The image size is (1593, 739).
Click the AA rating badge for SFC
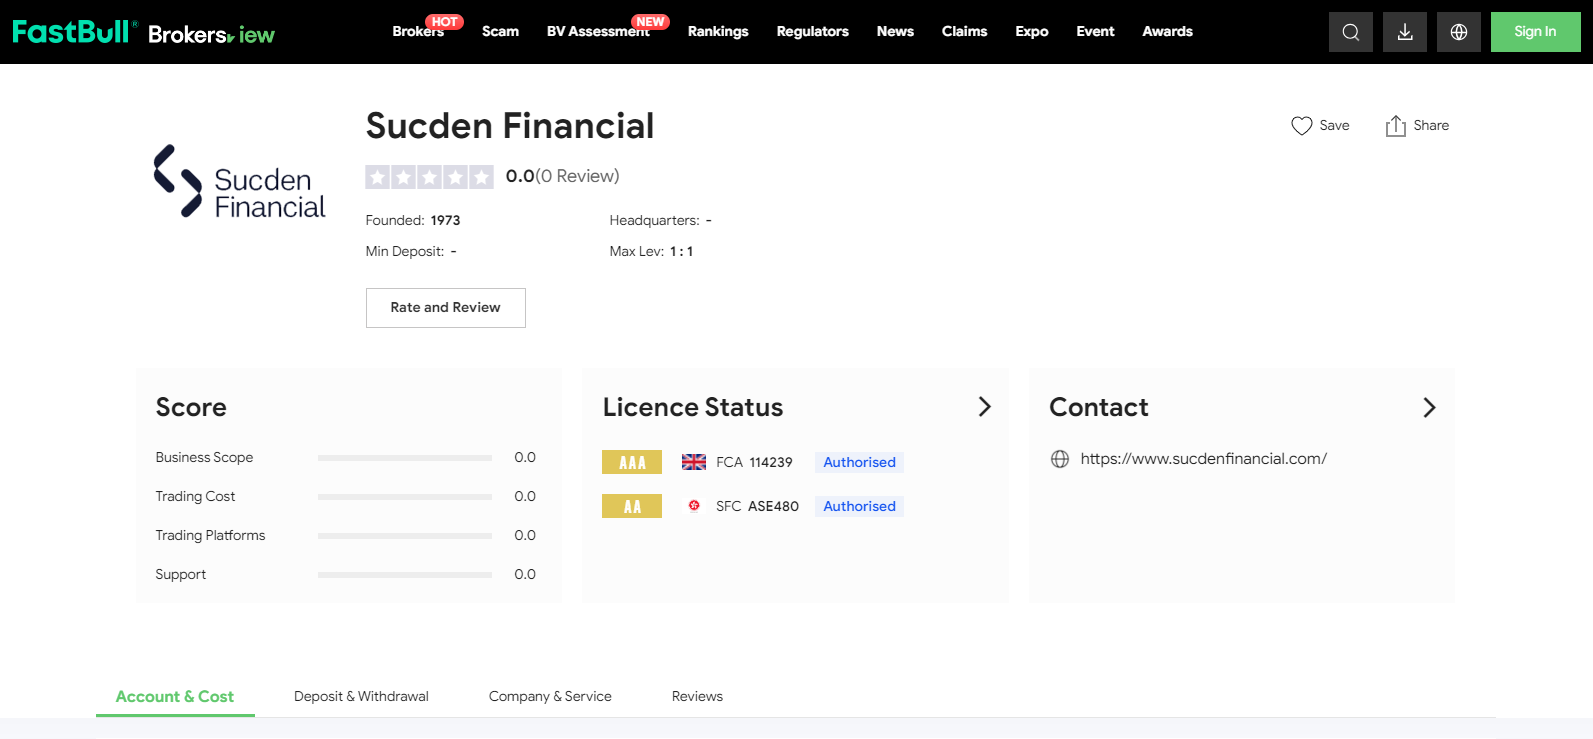click(x=632, y=506)
